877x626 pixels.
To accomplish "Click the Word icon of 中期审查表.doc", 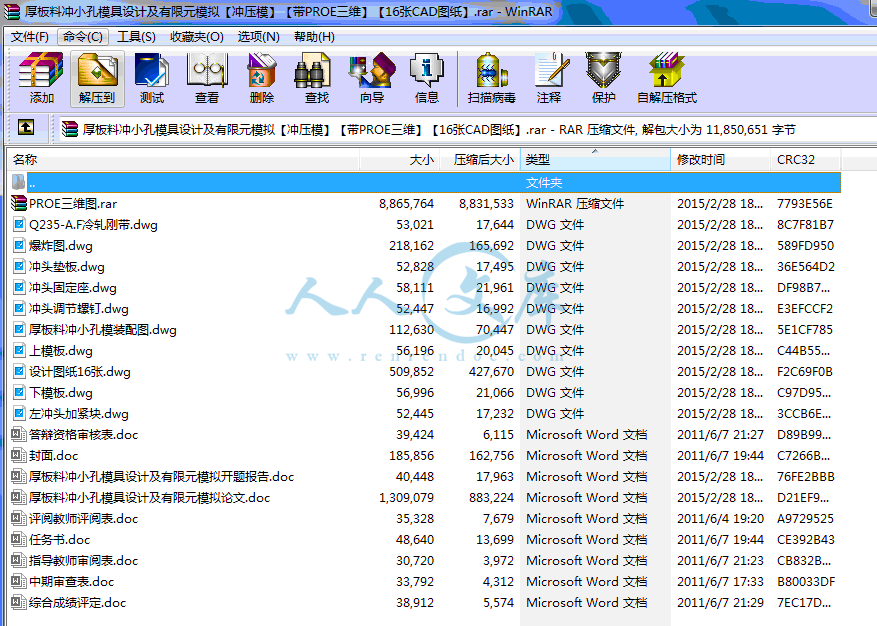I will click(19, 581).
